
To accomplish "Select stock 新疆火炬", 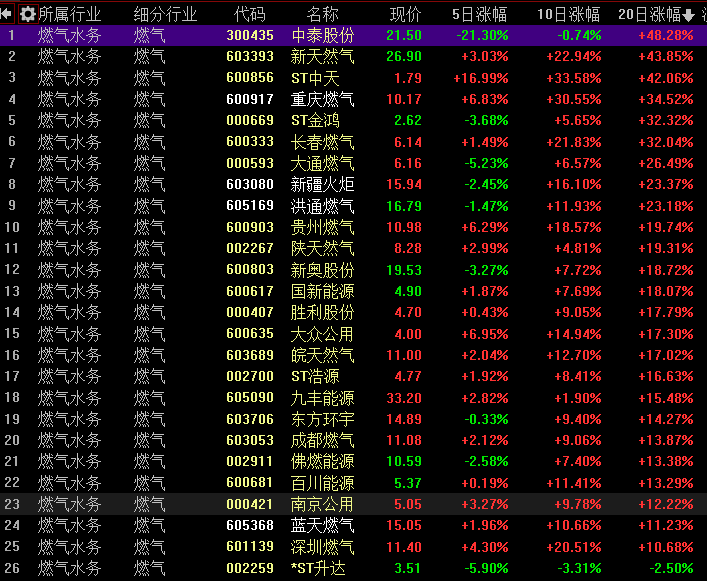I will (x=323, y=184).
